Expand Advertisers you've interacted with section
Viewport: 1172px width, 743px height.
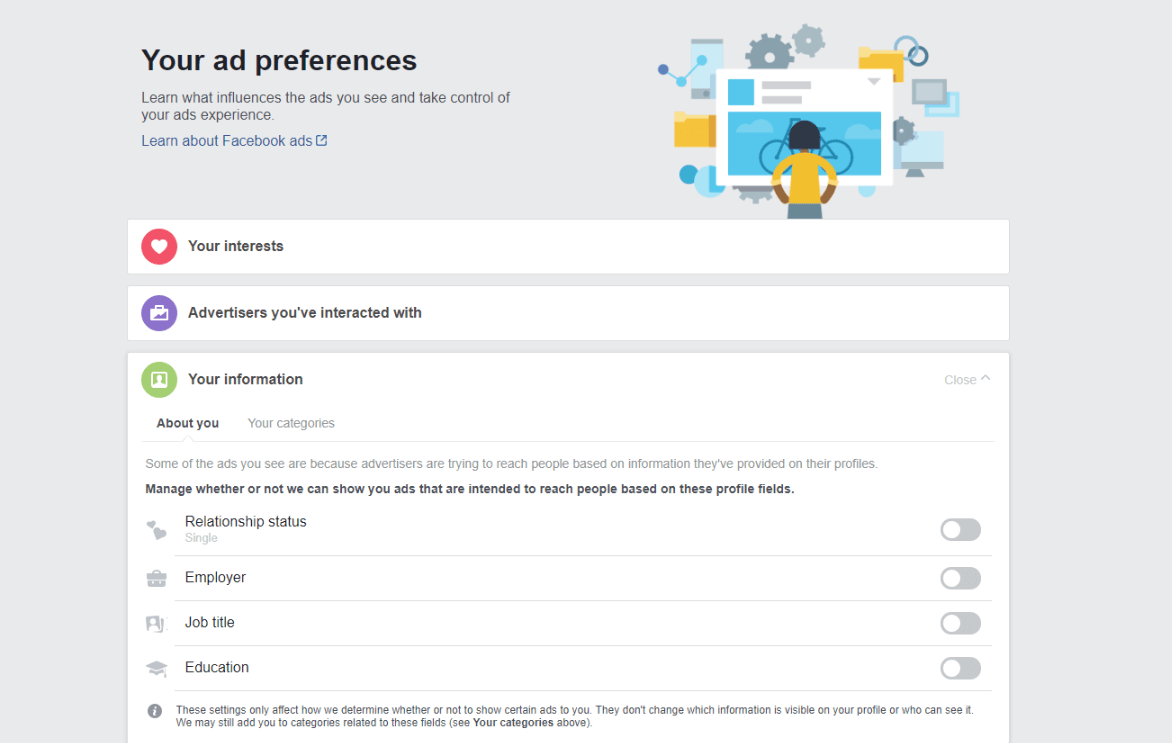click(568, 313)
